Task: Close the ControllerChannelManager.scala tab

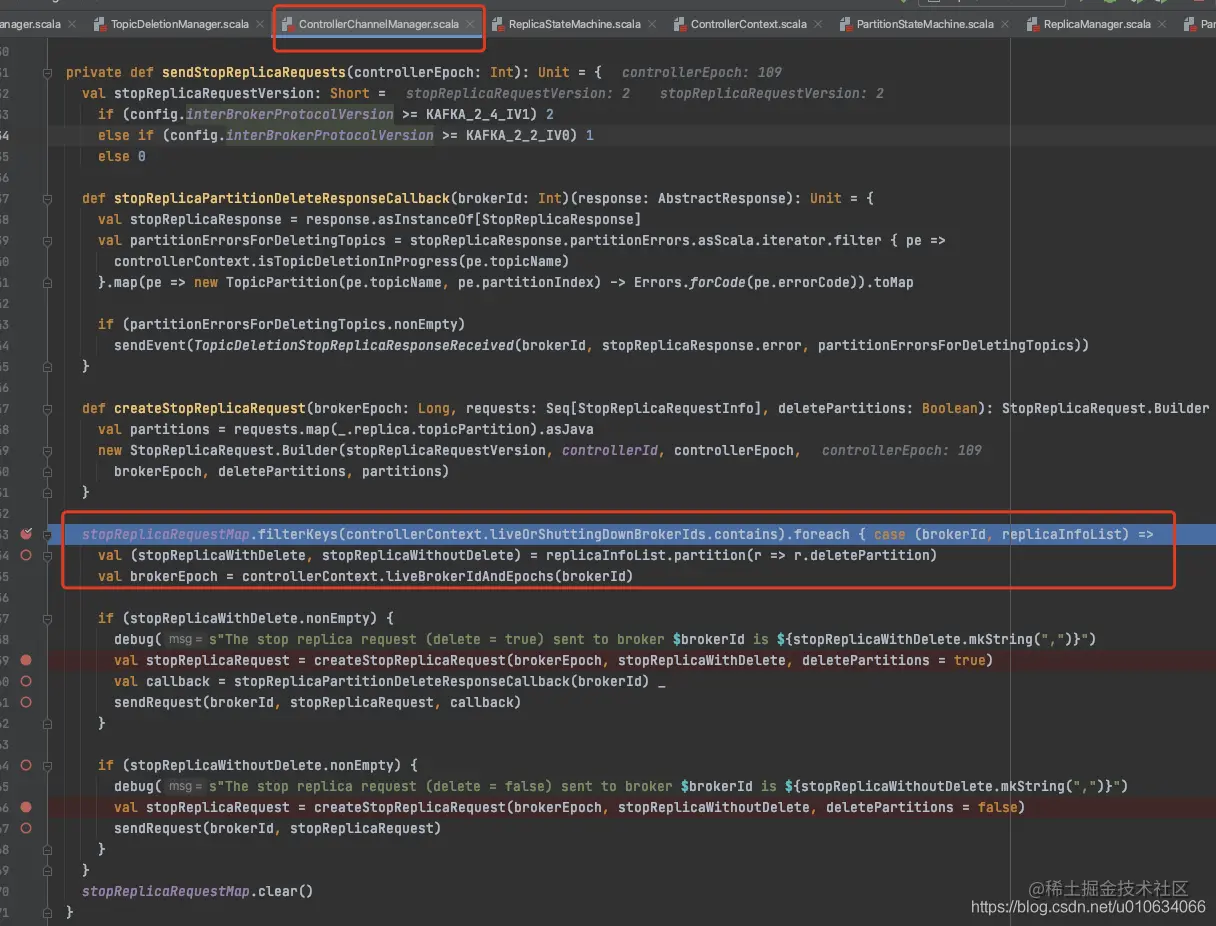Action: pos(470,24)
